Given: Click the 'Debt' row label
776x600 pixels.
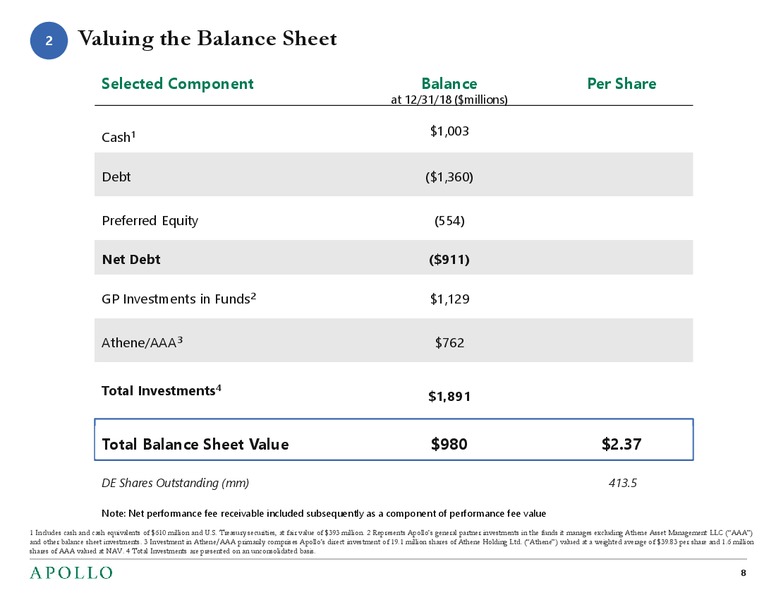Looking at the screenshot, I should (x=116, y=177).
